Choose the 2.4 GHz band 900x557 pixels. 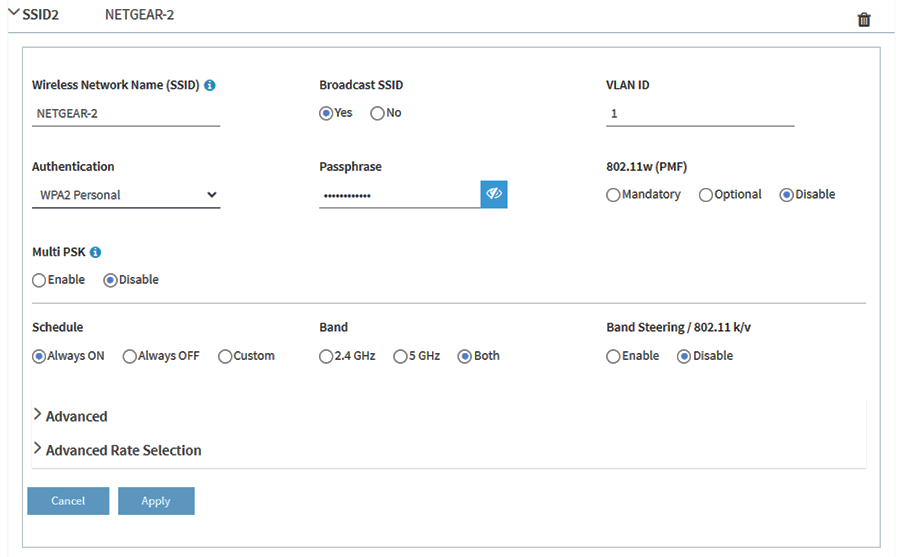(326, 356)
